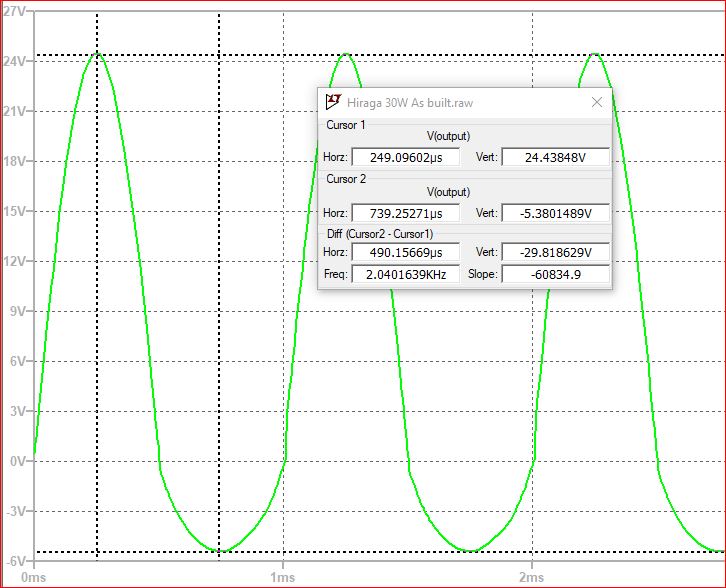Click Diff (Cursor2 - Cursor1) heading
This screenshot has width=726, height=588.
[x=380, y=234]
